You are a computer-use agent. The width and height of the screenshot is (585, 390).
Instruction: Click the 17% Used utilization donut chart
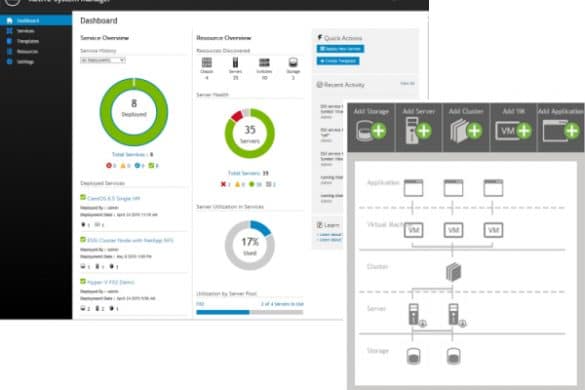[250, 245]
